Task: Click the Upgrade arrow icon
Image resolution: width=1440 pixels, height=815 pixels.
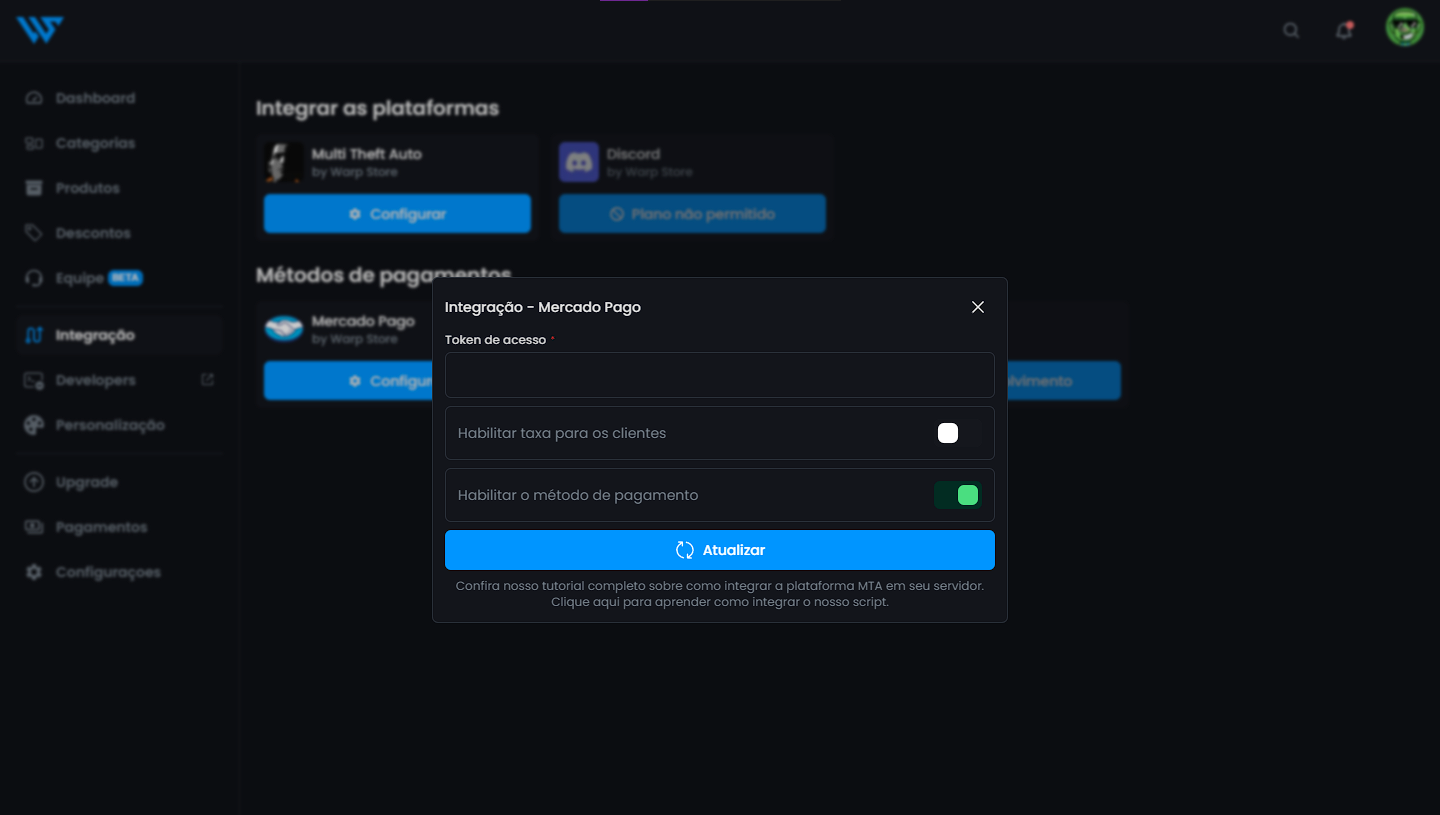Action: [34, 482]
